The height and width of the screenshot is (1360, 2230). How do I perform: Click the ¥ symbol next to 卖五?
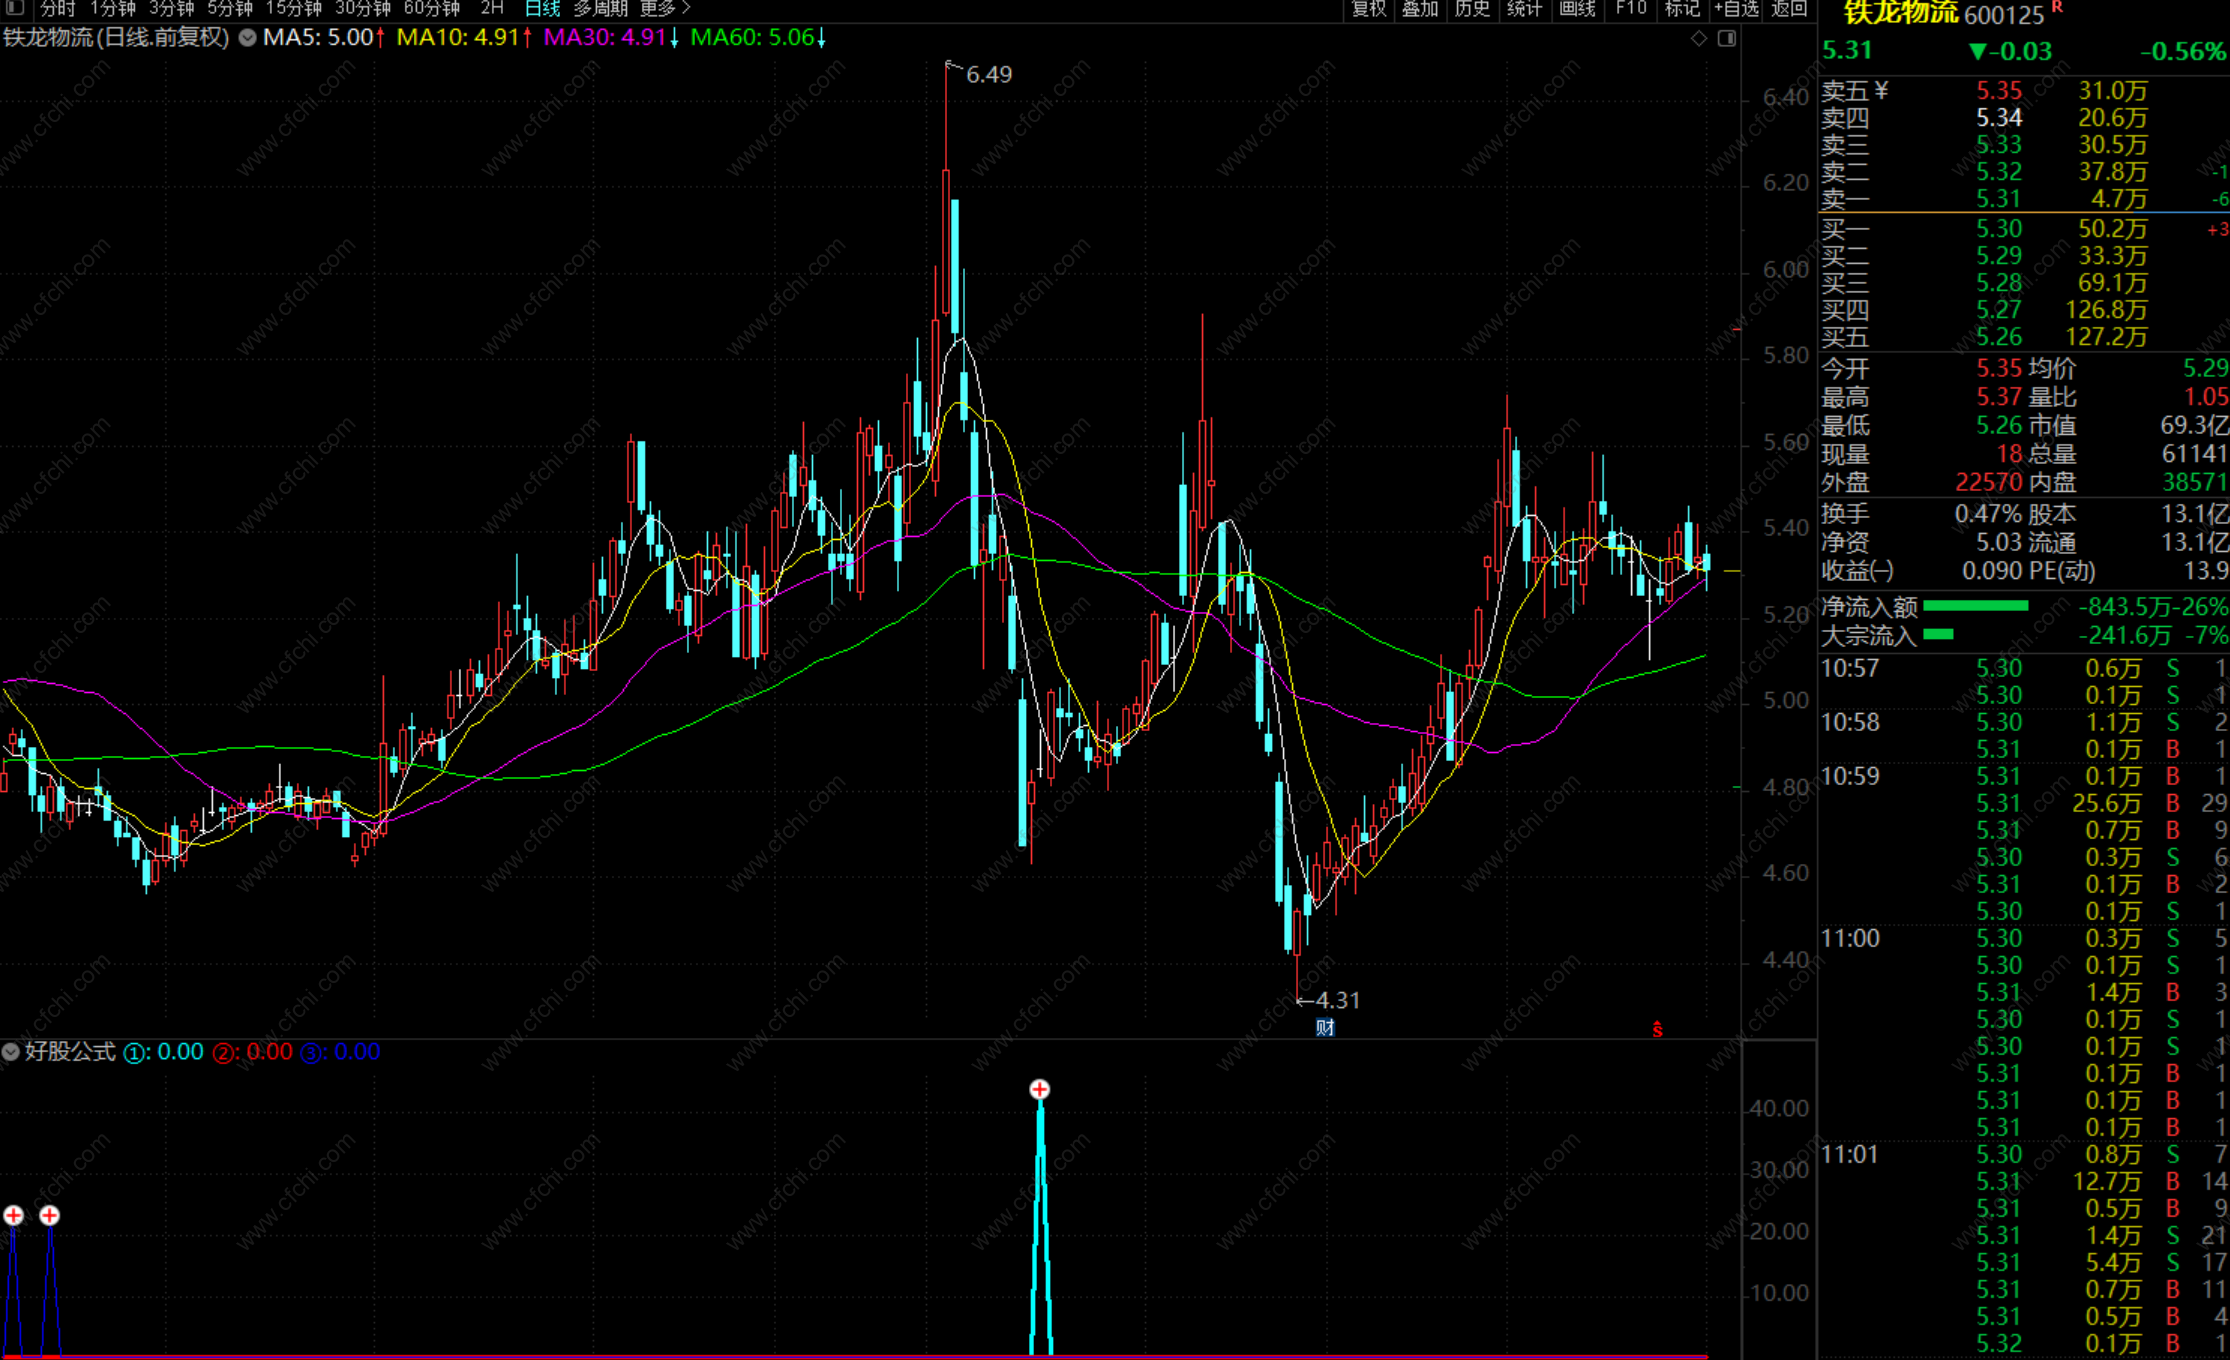point(1882,91)
